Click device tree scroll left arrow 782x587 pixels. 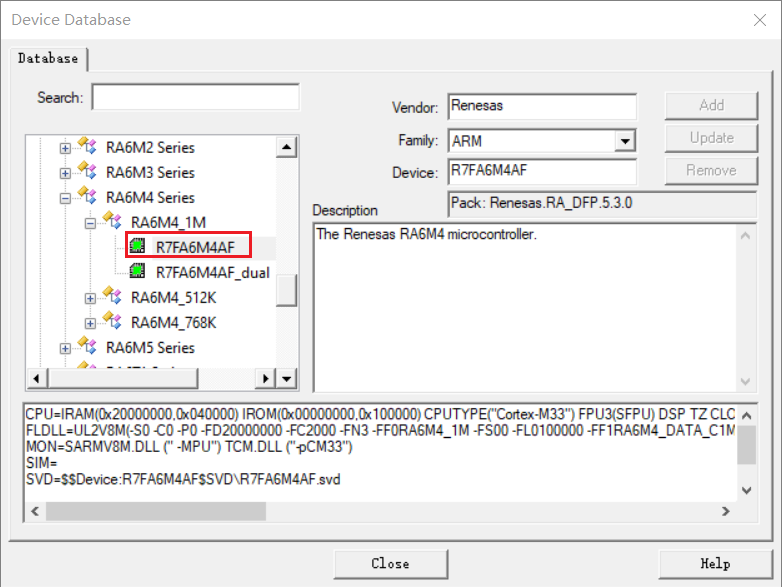36,379
